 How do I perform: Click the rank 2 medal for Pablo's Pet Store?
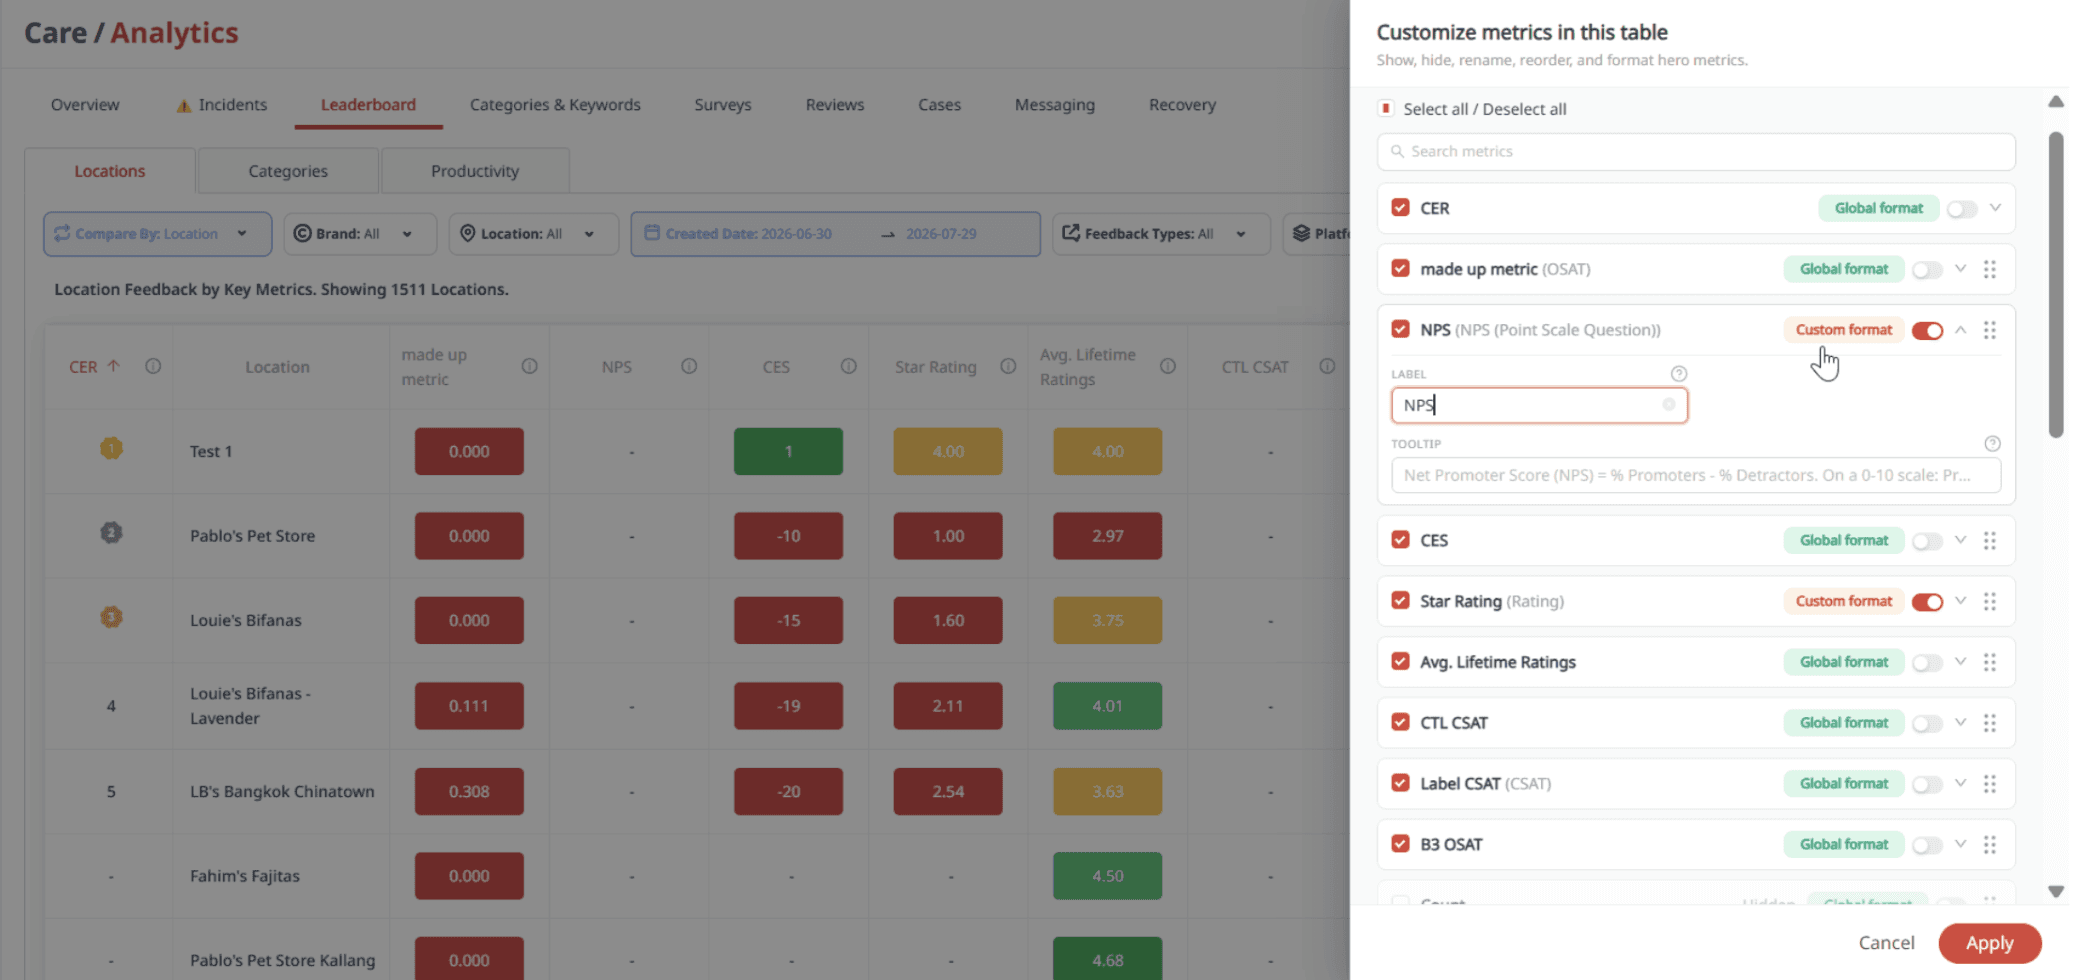point(111,533)
